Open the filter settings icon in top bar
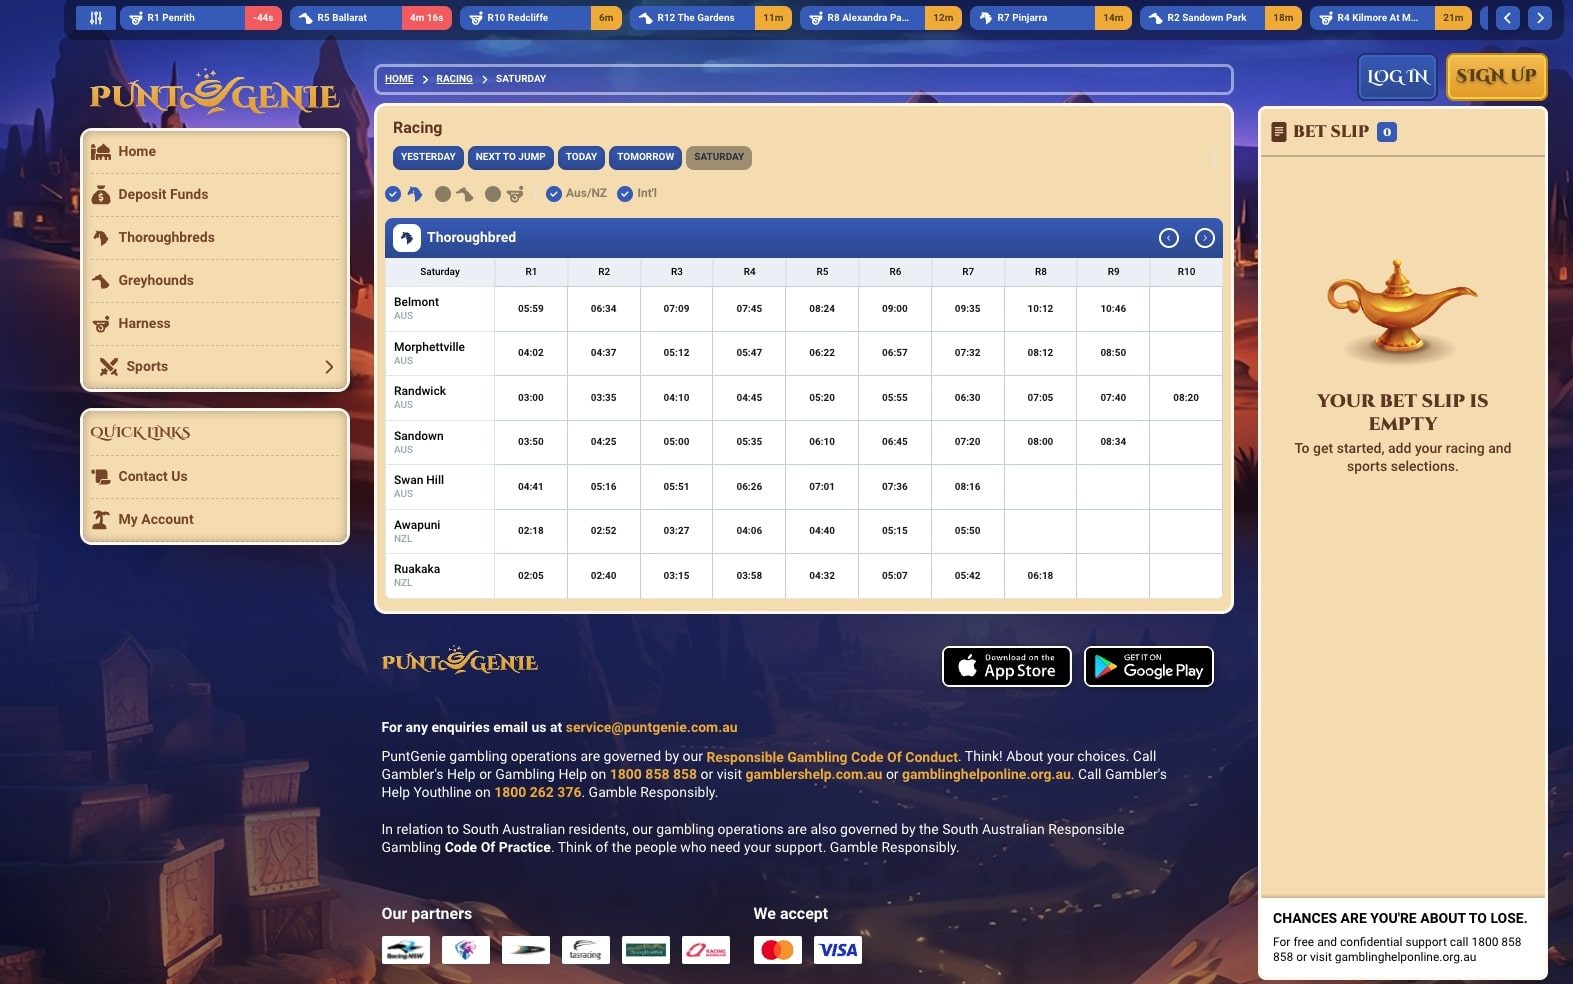 [95, 18]
